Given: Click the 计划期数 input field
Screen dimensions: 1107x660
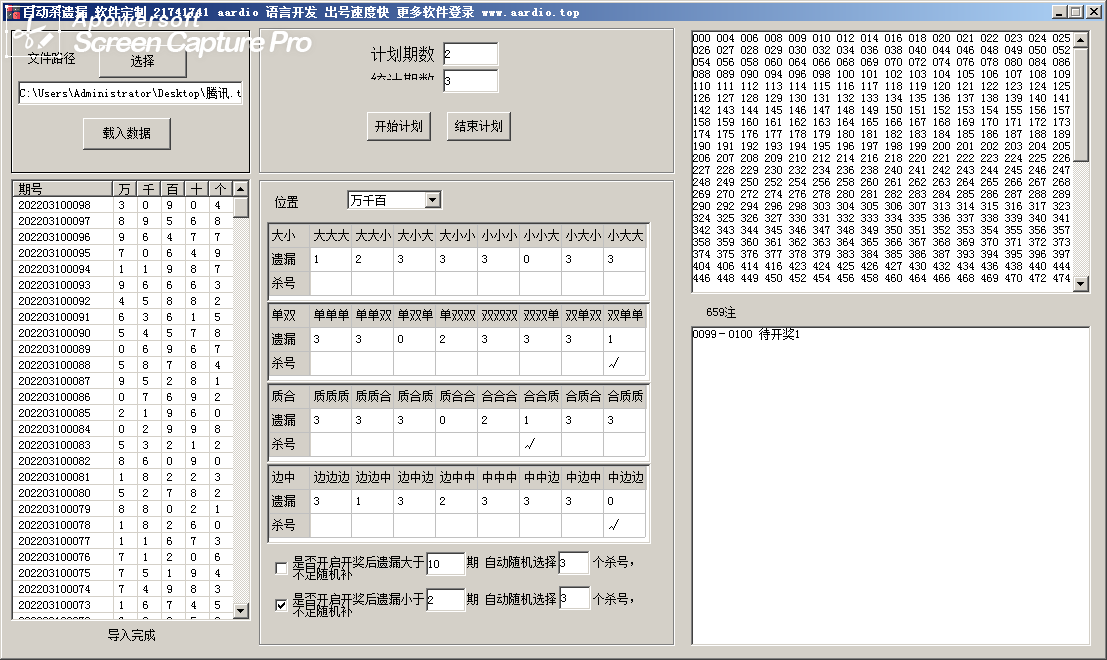Looking at the screenshot, I should pyautogui.click(x=469, y=55).
